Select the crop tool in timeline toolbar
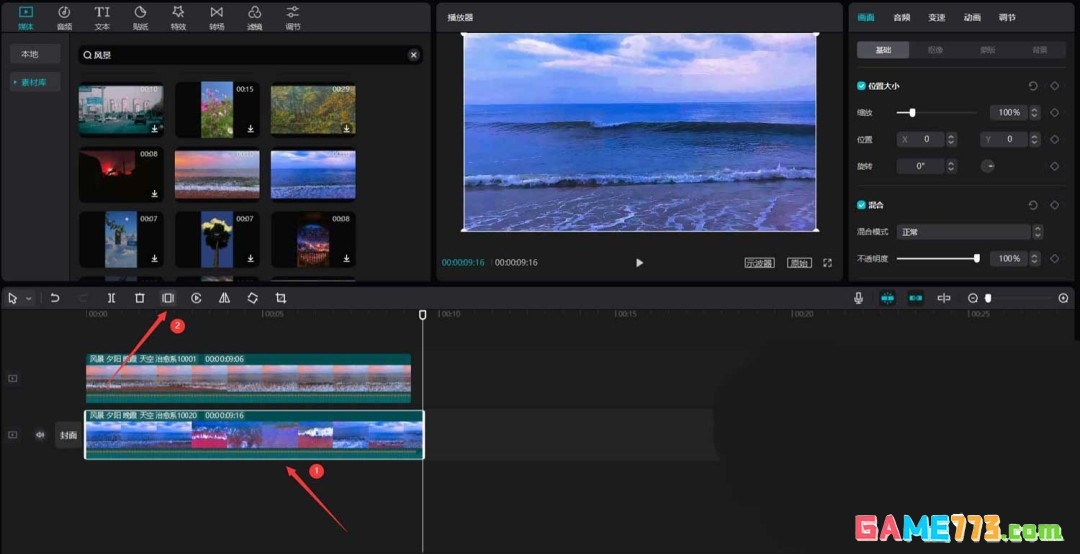The image size is (1080, 554). [x=281, y=298]
